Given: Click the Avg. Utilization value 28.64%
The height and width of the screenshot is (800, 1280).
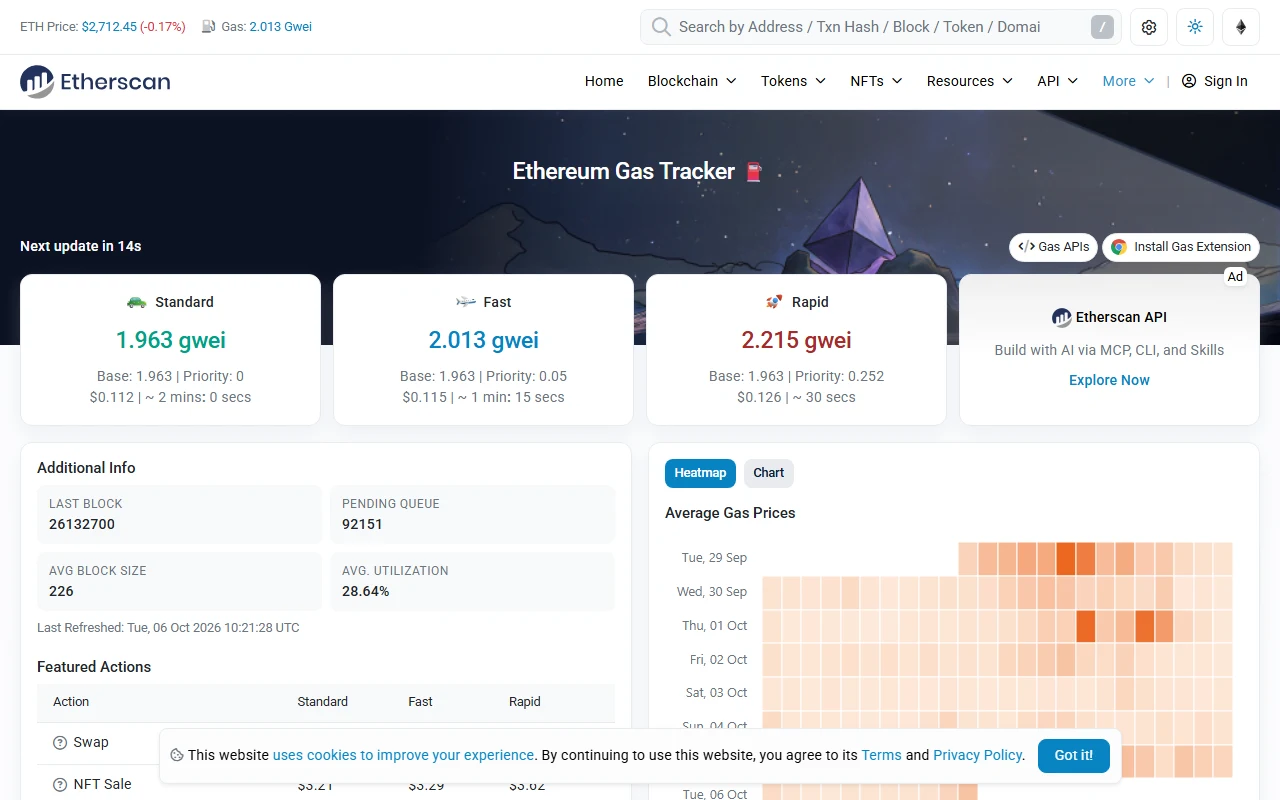Looking at the screenshot, I should [366, 591].
